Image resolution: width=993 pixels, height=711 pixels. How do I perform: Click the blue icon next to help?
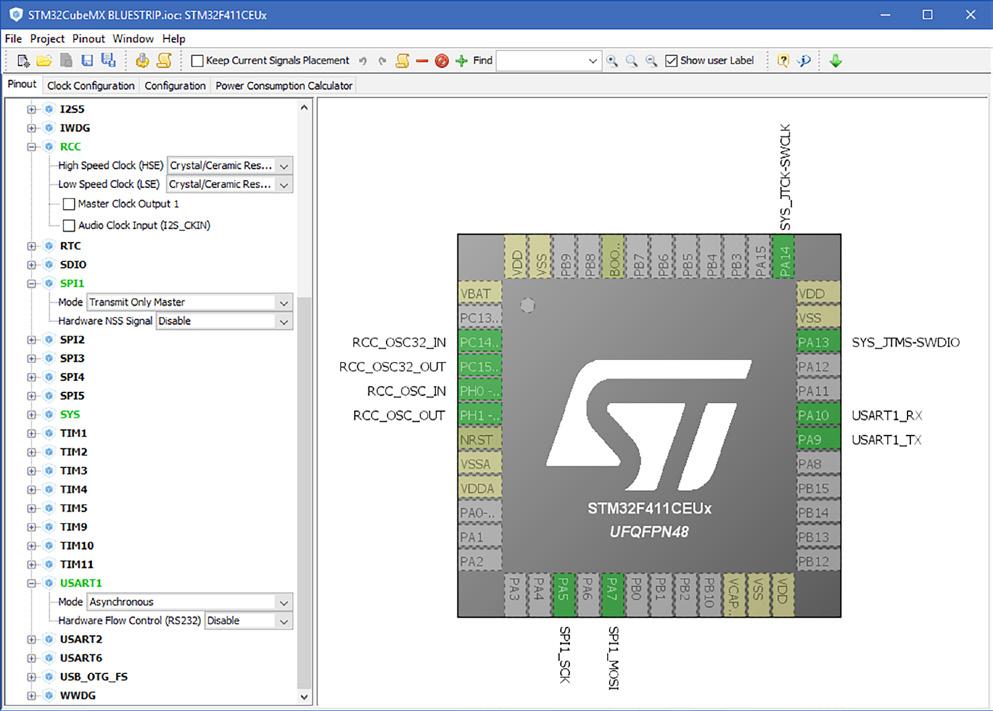pos(804,61)
